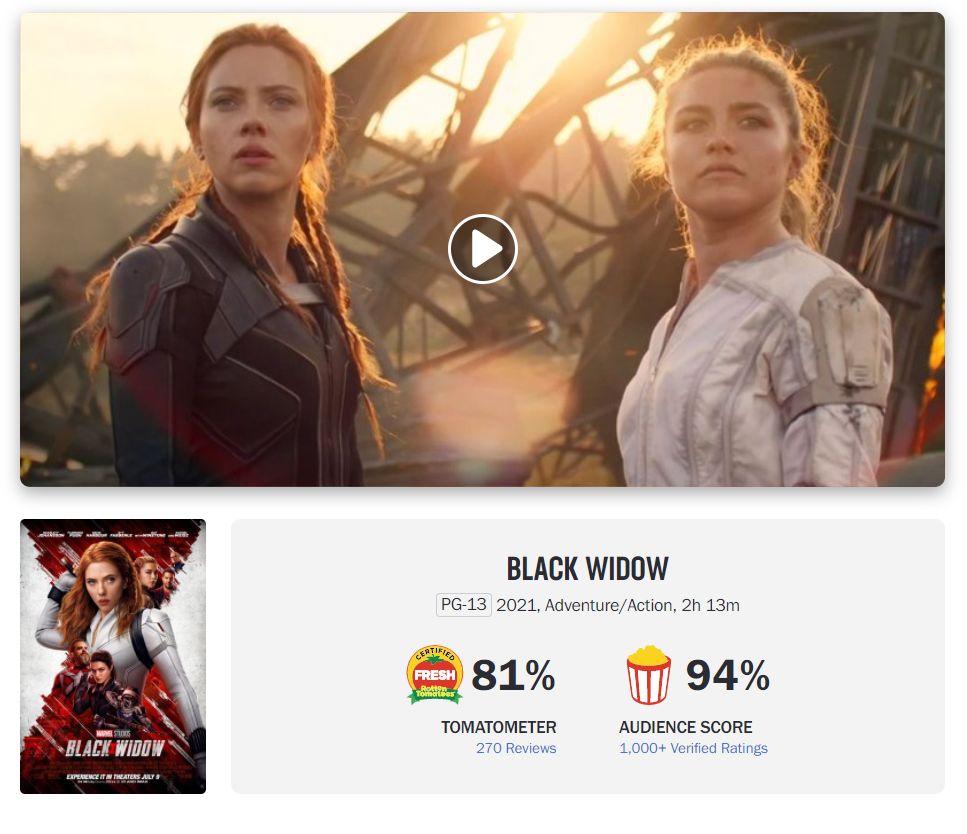This screenshot has width=967, height=834.
Task: Click the TOMATOMETER label
Action: tap(498, 727)
